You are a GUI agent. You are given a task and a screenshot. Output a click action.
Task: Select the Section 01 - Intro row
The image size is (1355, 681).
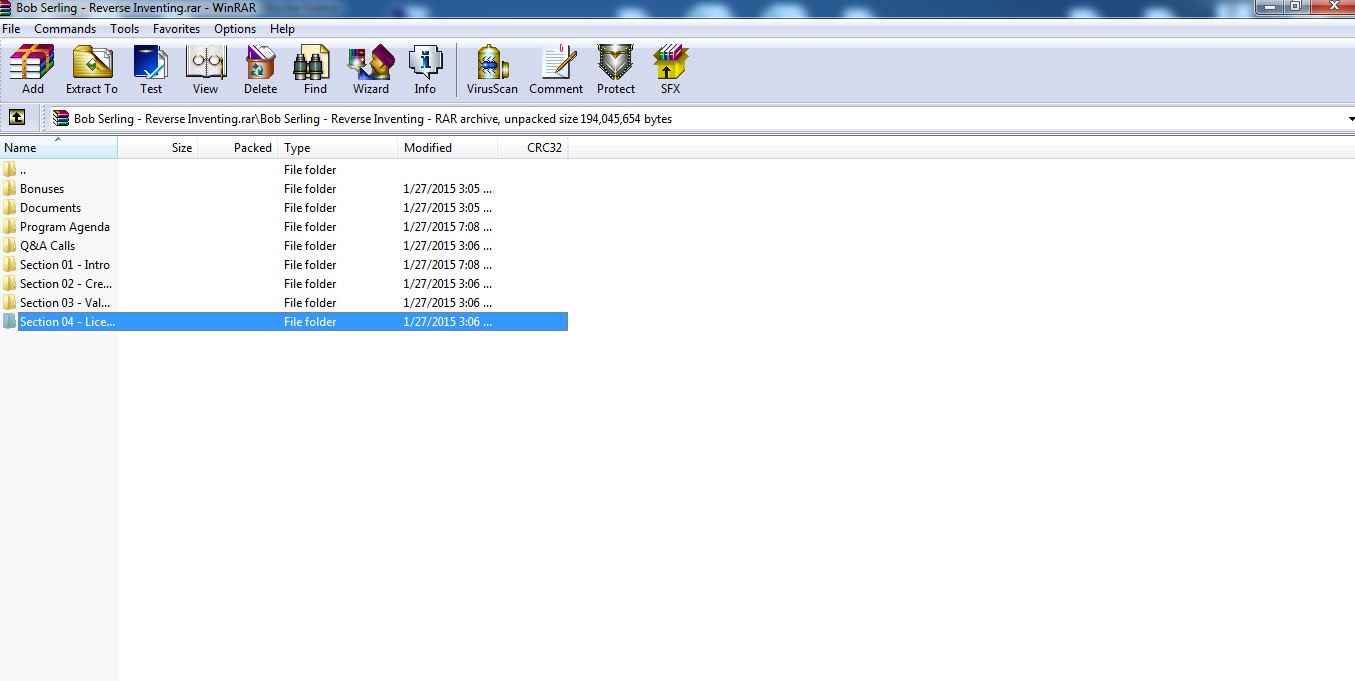click(x=284, y=265)
